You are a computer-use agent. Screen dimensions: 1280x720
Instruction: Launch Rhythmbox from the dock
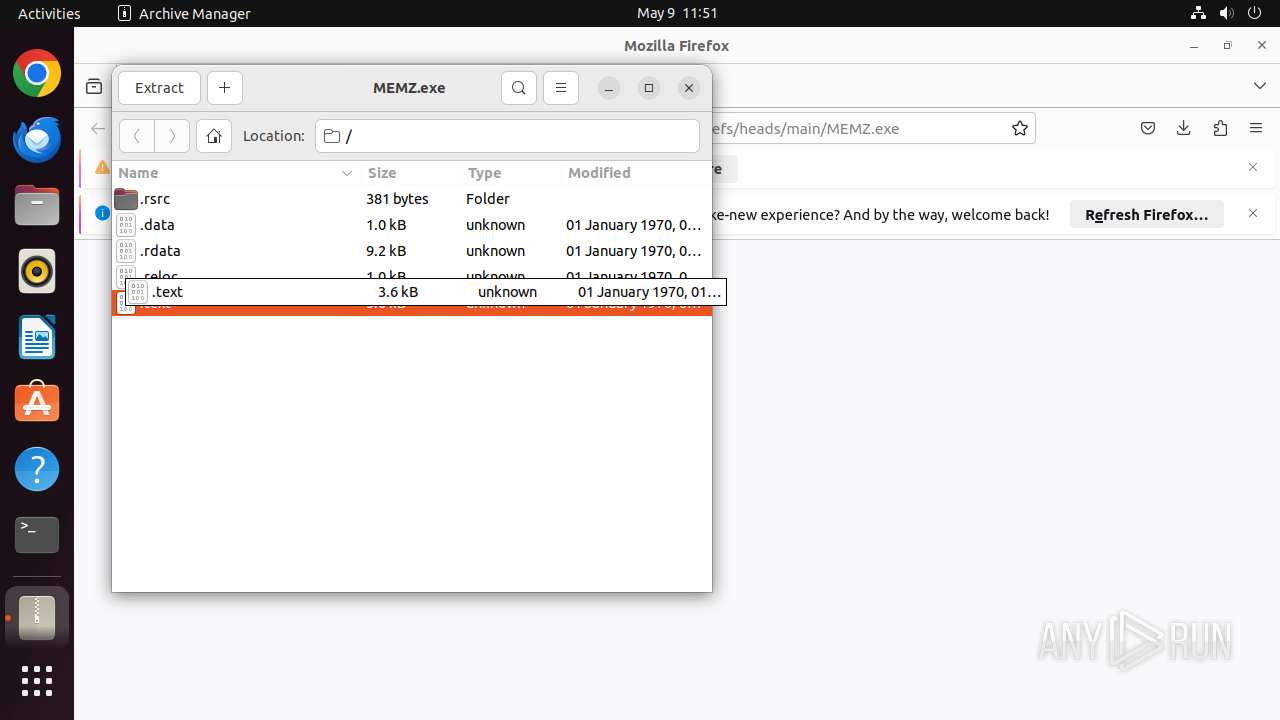(37, 271)
